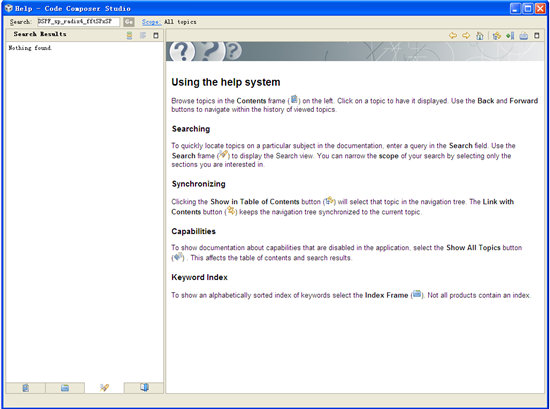Open the Bookmarks tab

144,388
